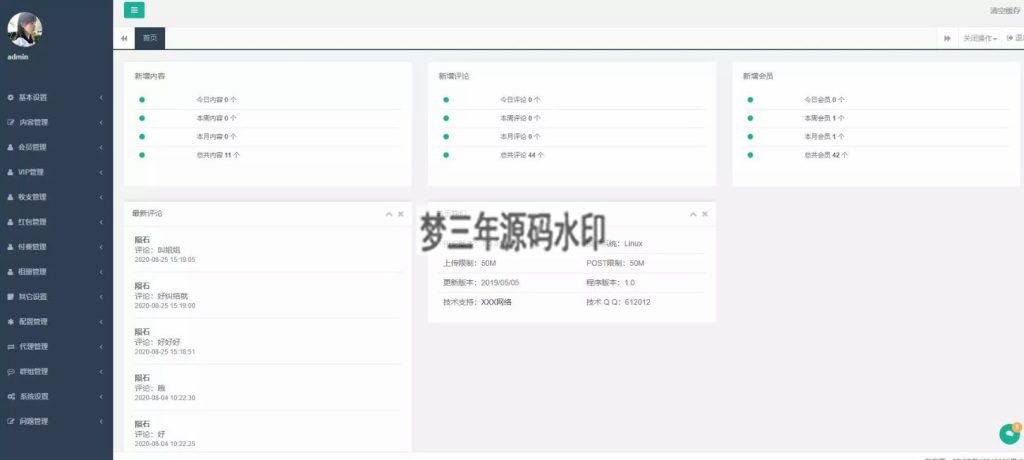The height and width of the screenshot is (460, 1024).
Task: Click the 总共会员 42 个 row
Action: point(876,155)
